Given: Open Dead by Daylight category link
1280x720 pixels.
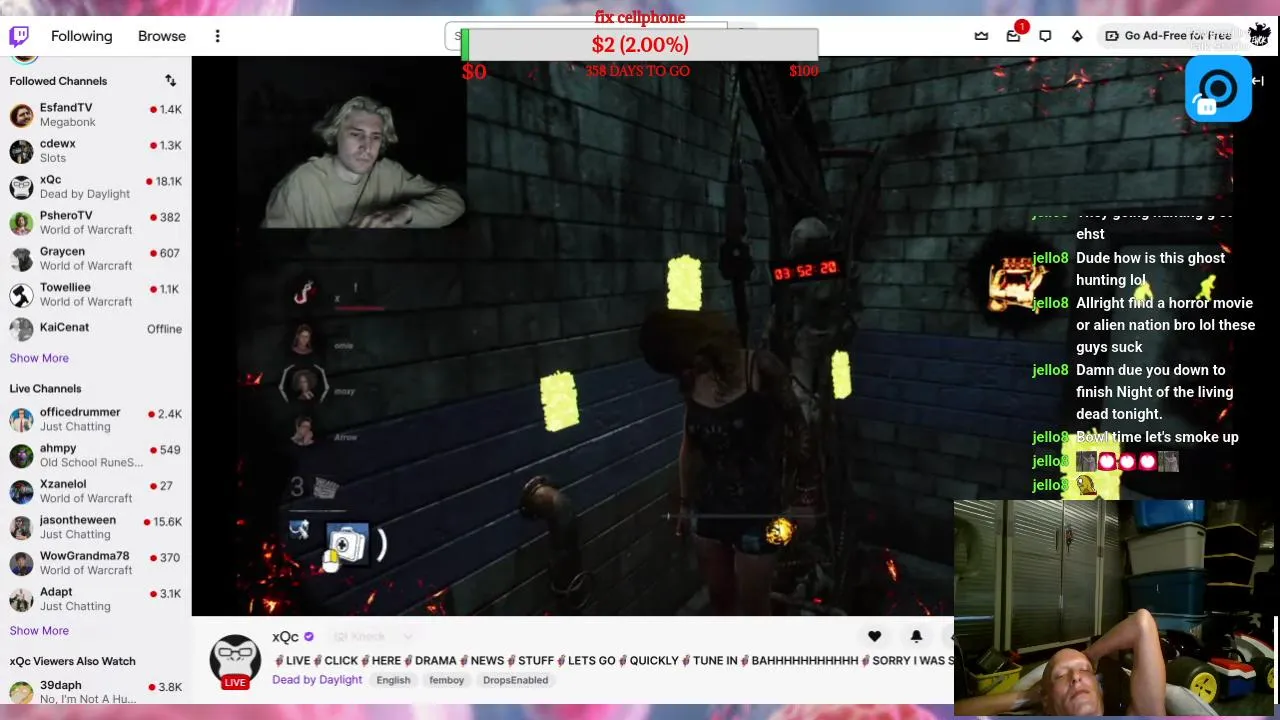Looking at the screenshot, I should [x=317, y=680].
